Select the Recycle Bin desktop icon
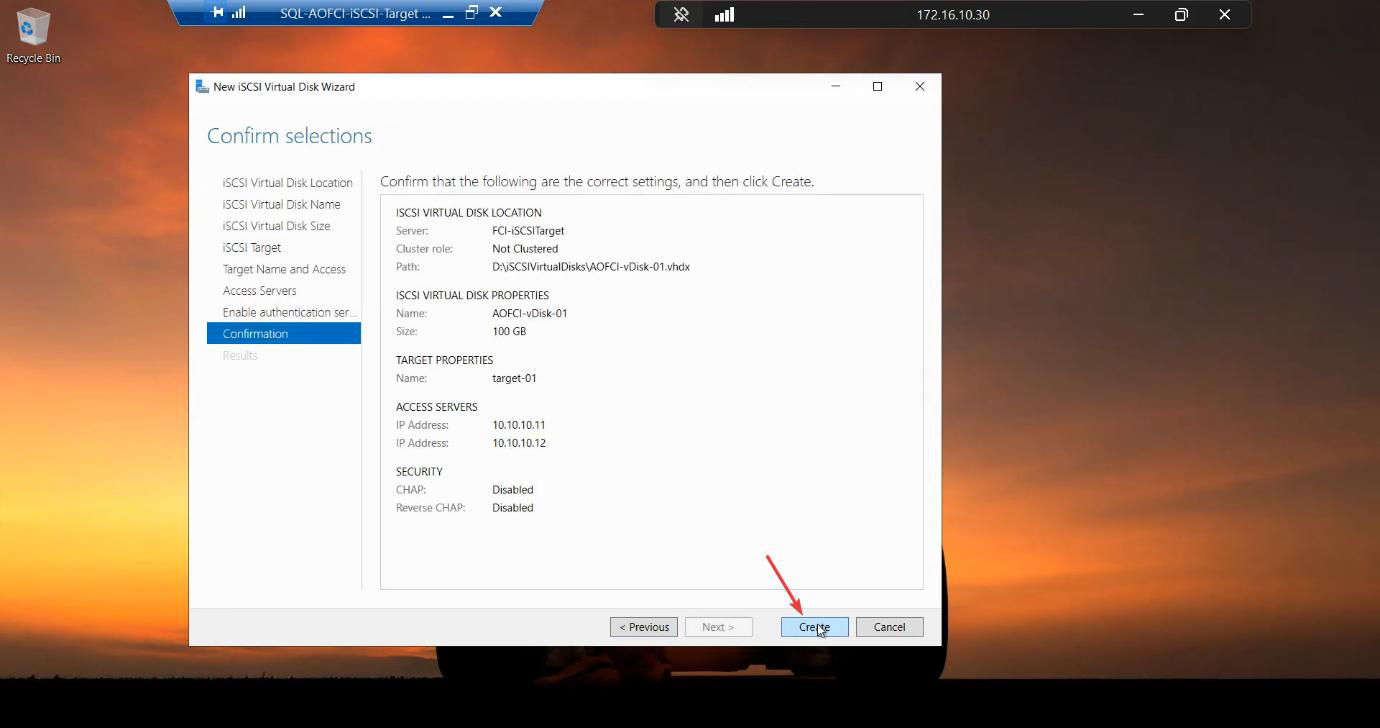This screenshot has width=1380, height=728. click(33, 36)
